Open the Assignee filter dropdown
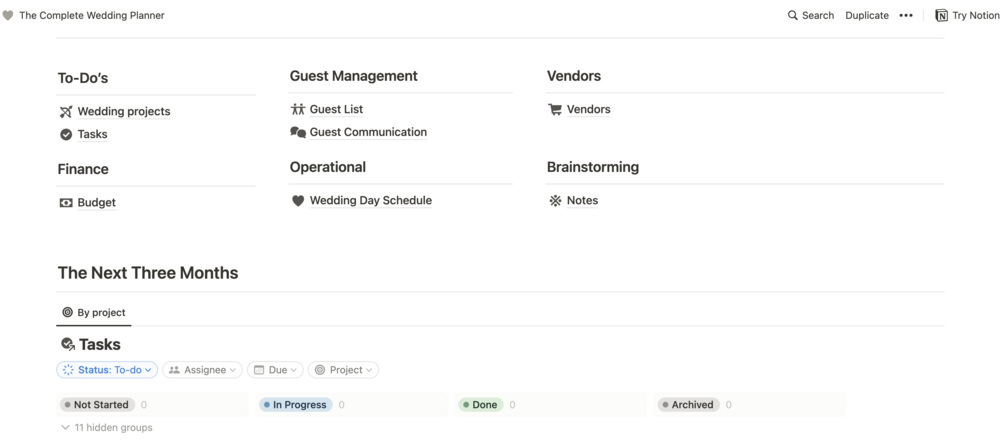 (203, 370)
